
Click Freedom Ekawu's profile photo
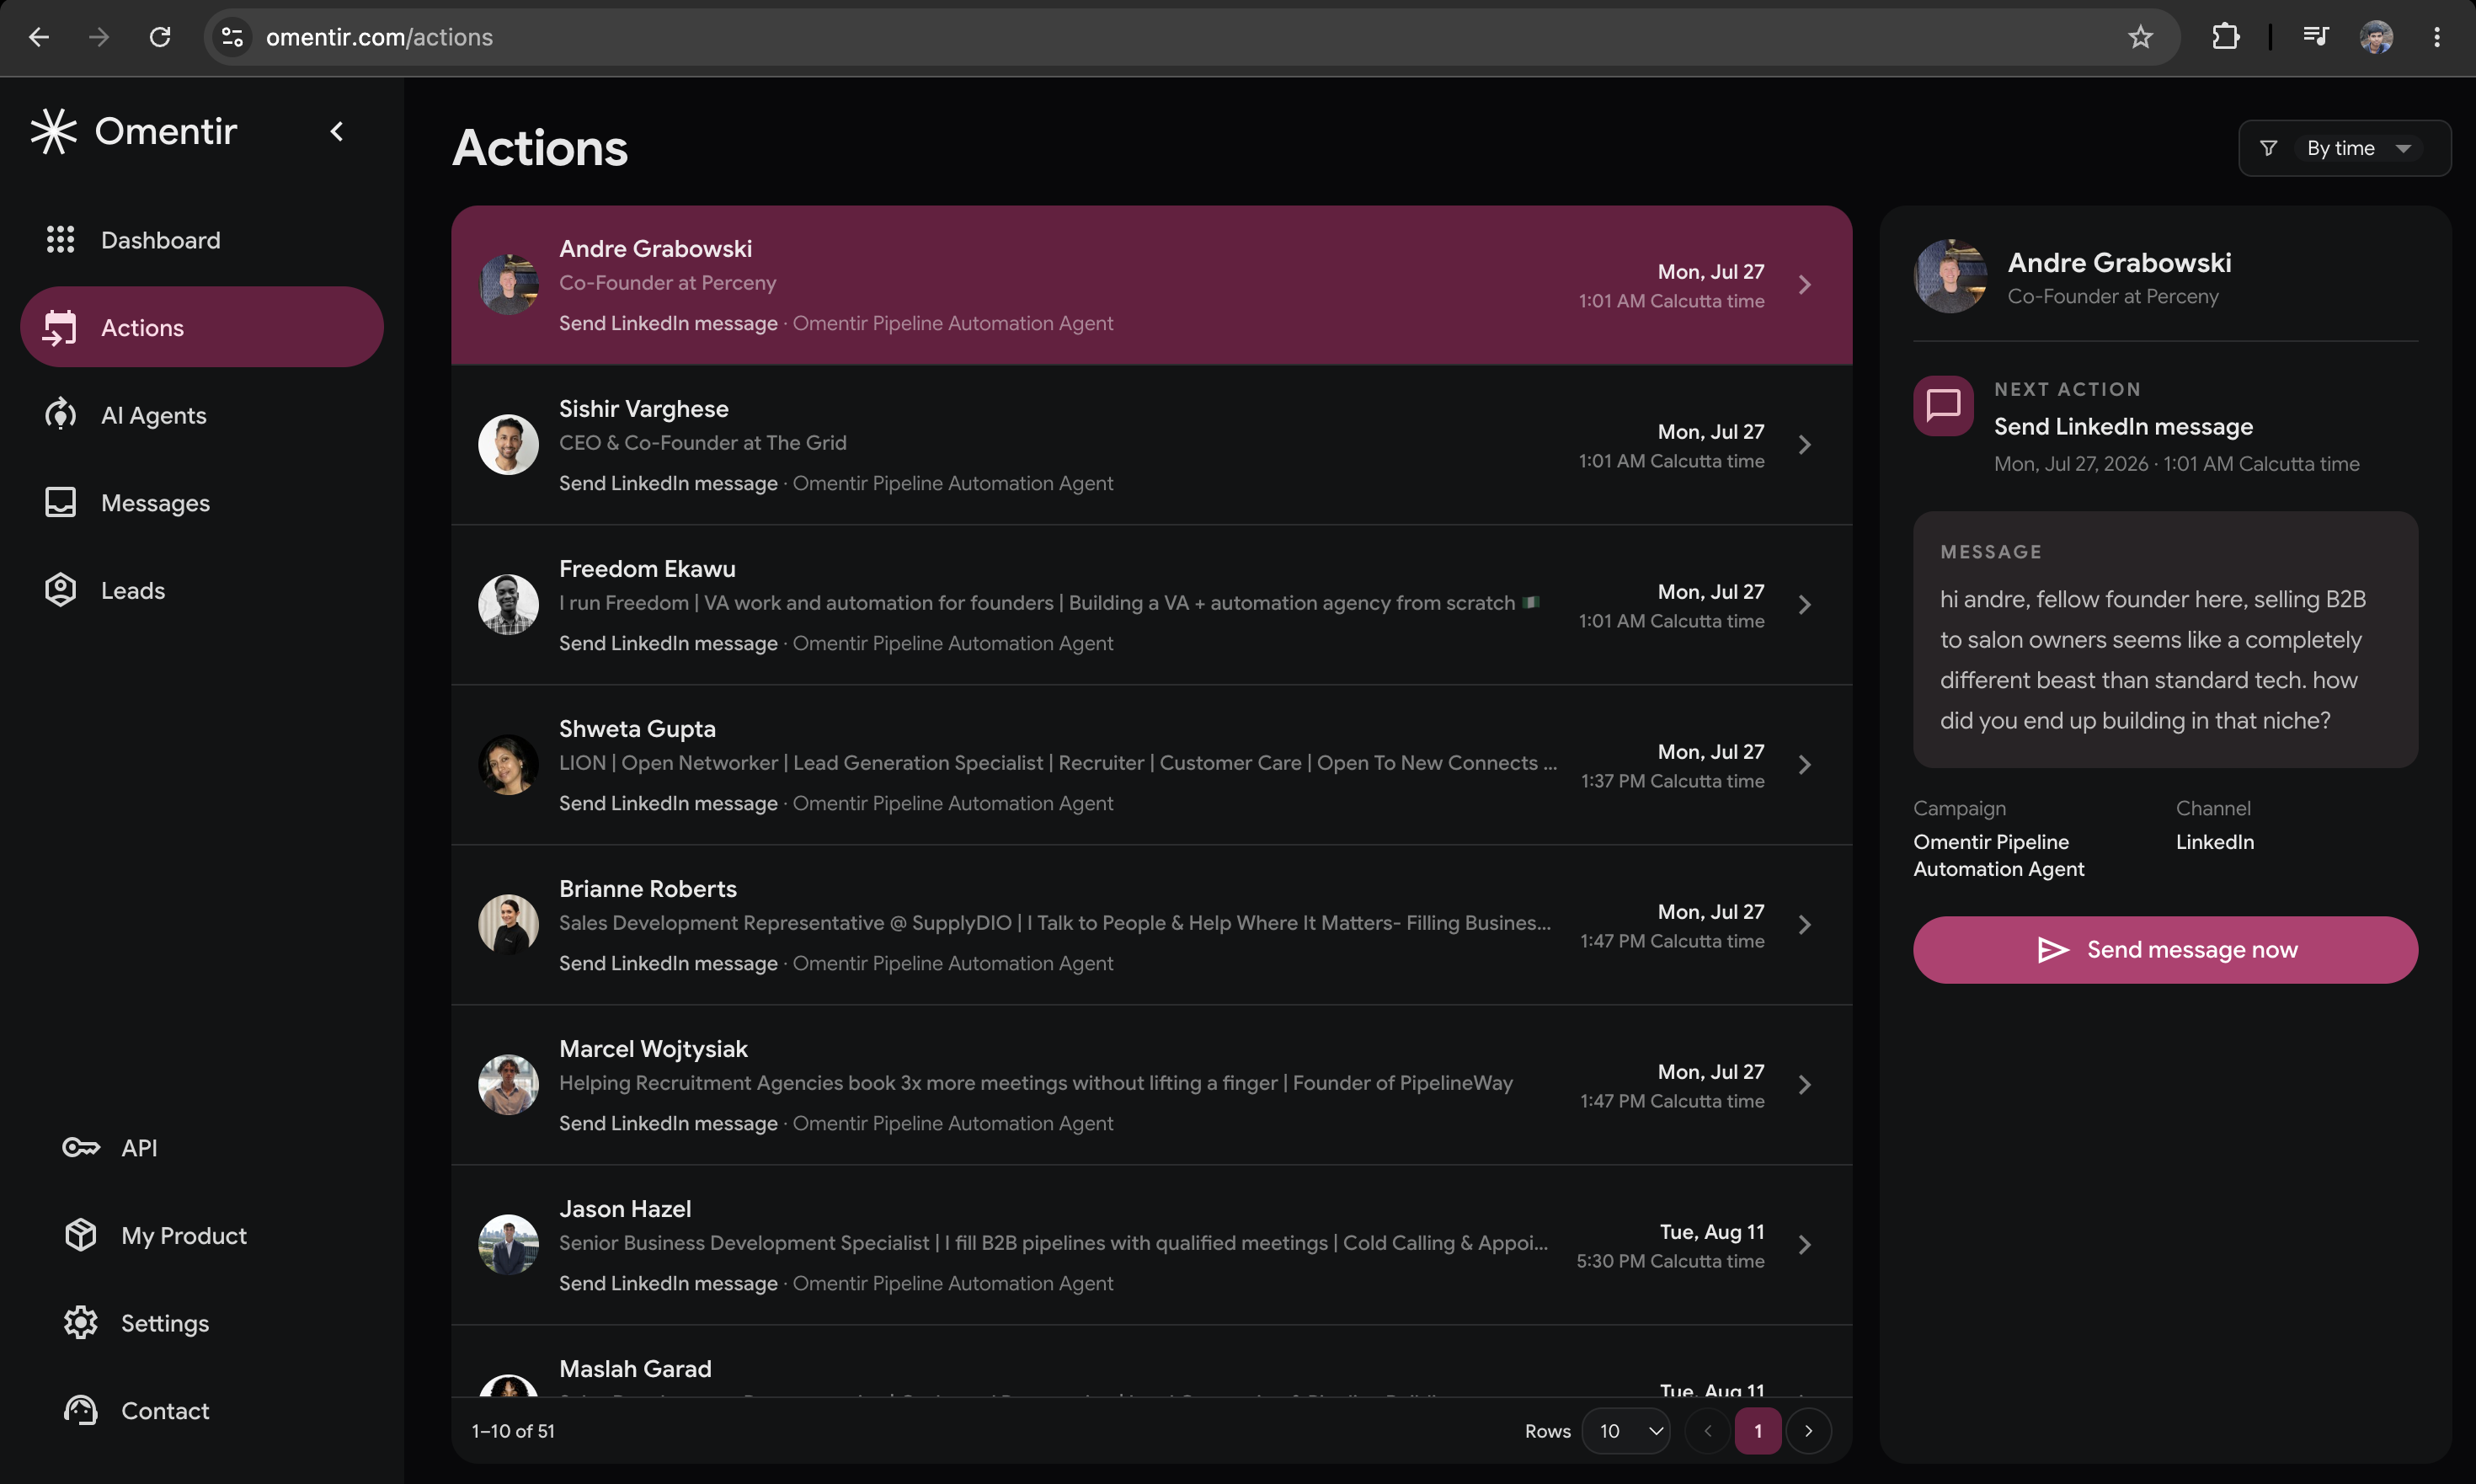[508, 605]
